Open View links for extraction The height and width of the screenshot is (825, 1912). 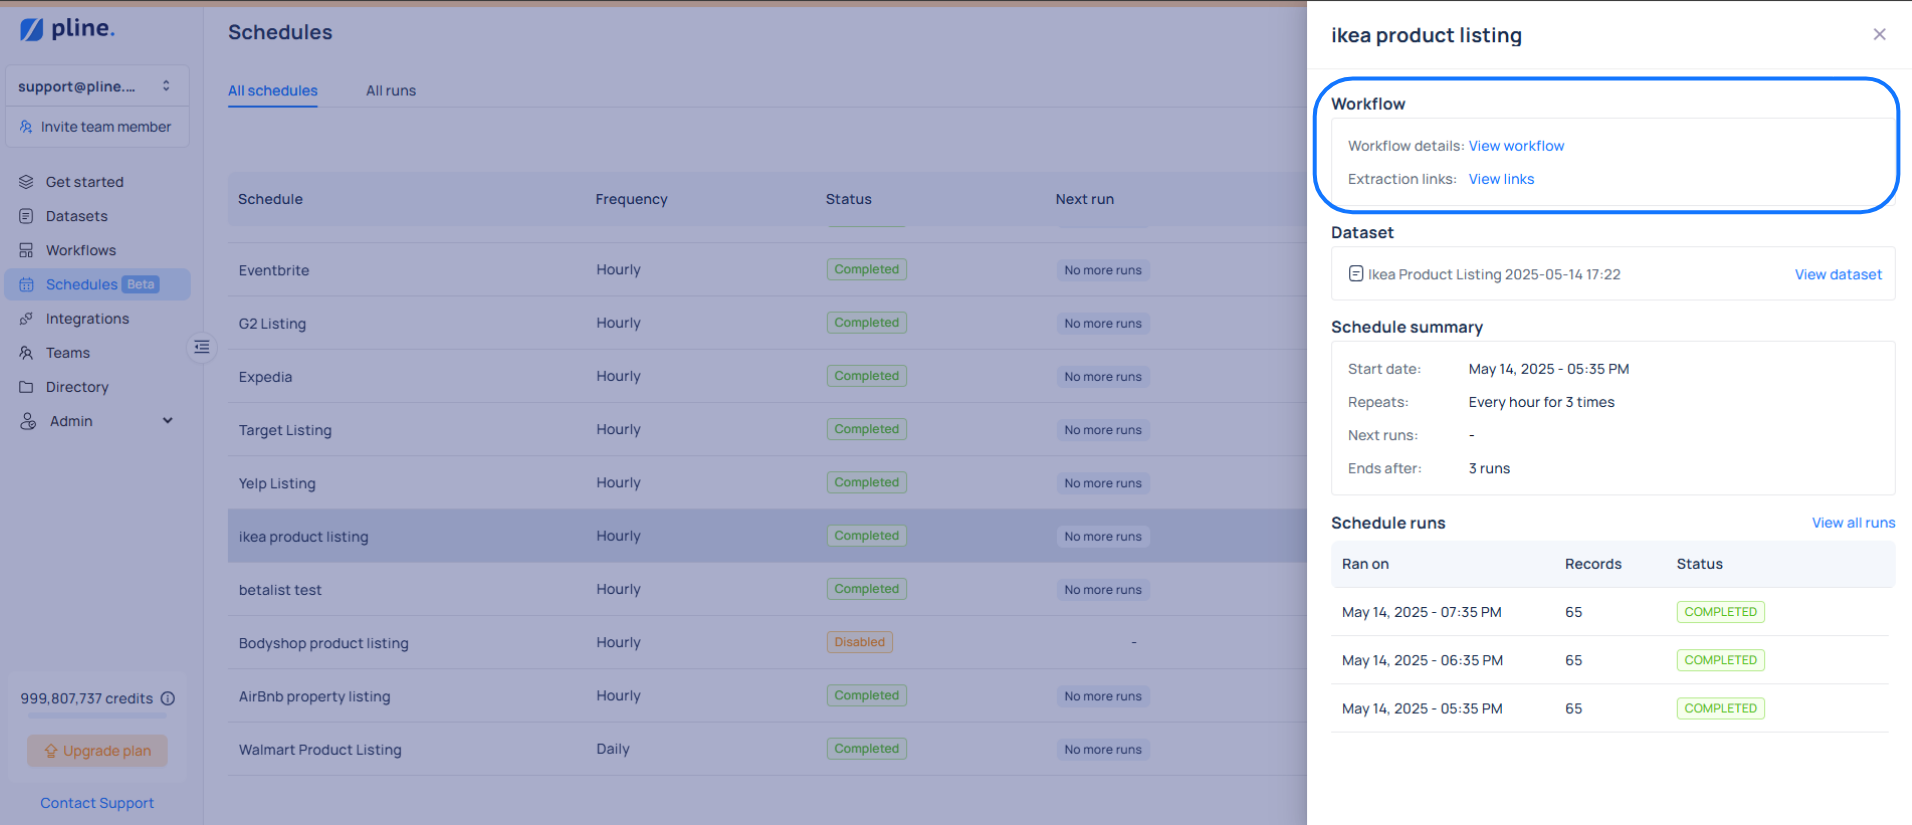point(1501,179)
